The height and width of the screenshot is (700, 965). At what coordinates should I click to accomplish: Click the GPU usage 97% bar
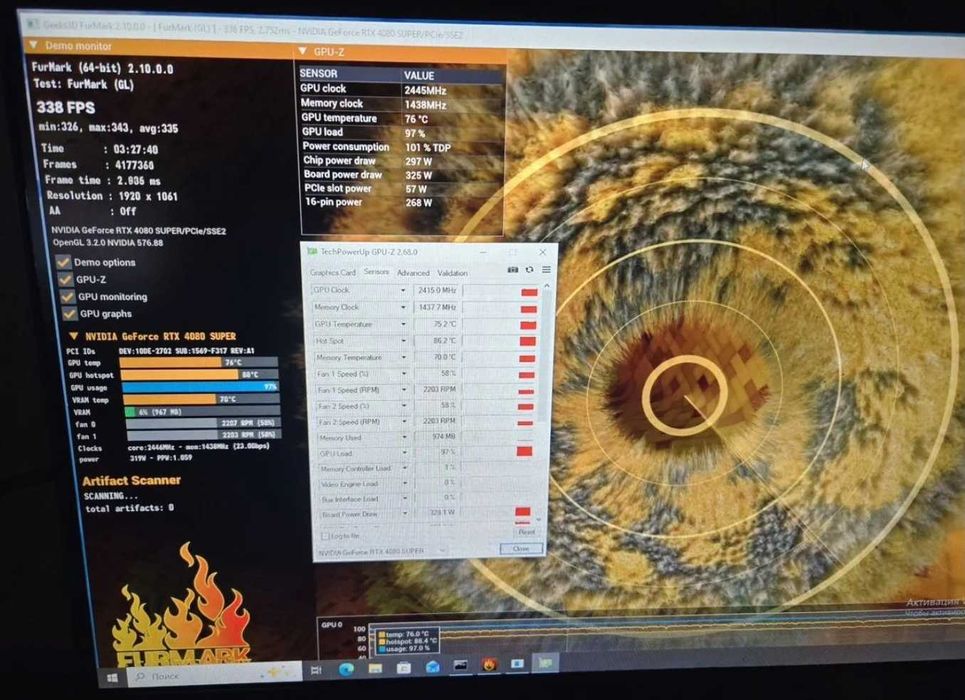tap(200, 387)
